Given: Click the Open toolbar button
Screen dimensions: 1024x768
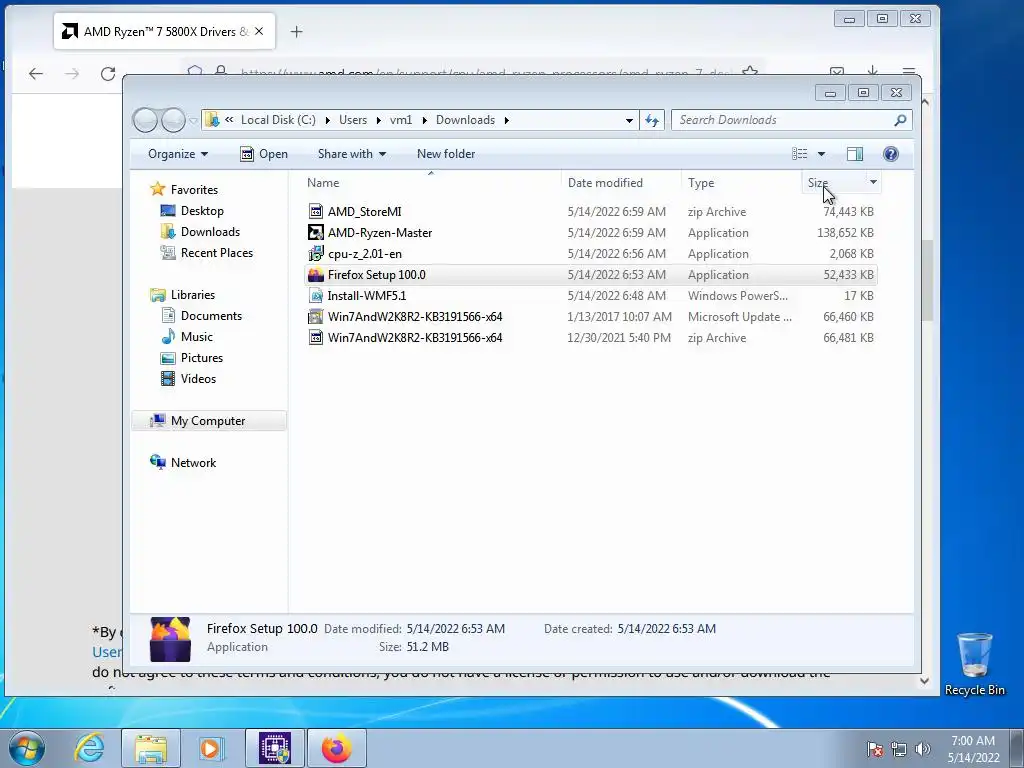Looking at the screenshot, I should 264,153.
